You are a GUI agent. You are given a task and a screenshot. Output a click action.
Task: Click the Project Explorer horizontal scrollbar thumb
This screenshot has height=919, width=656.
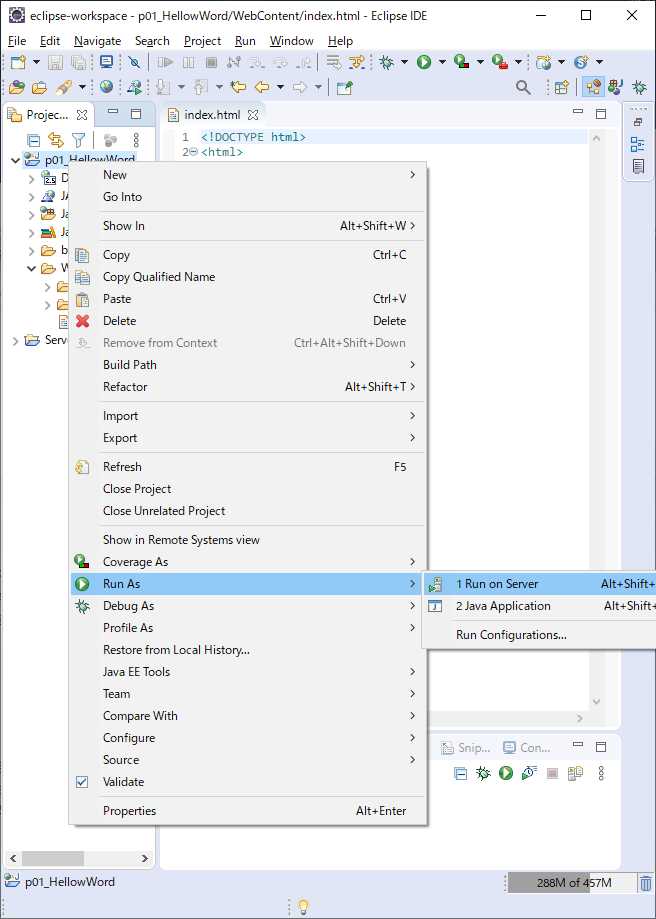click(53, 859)
